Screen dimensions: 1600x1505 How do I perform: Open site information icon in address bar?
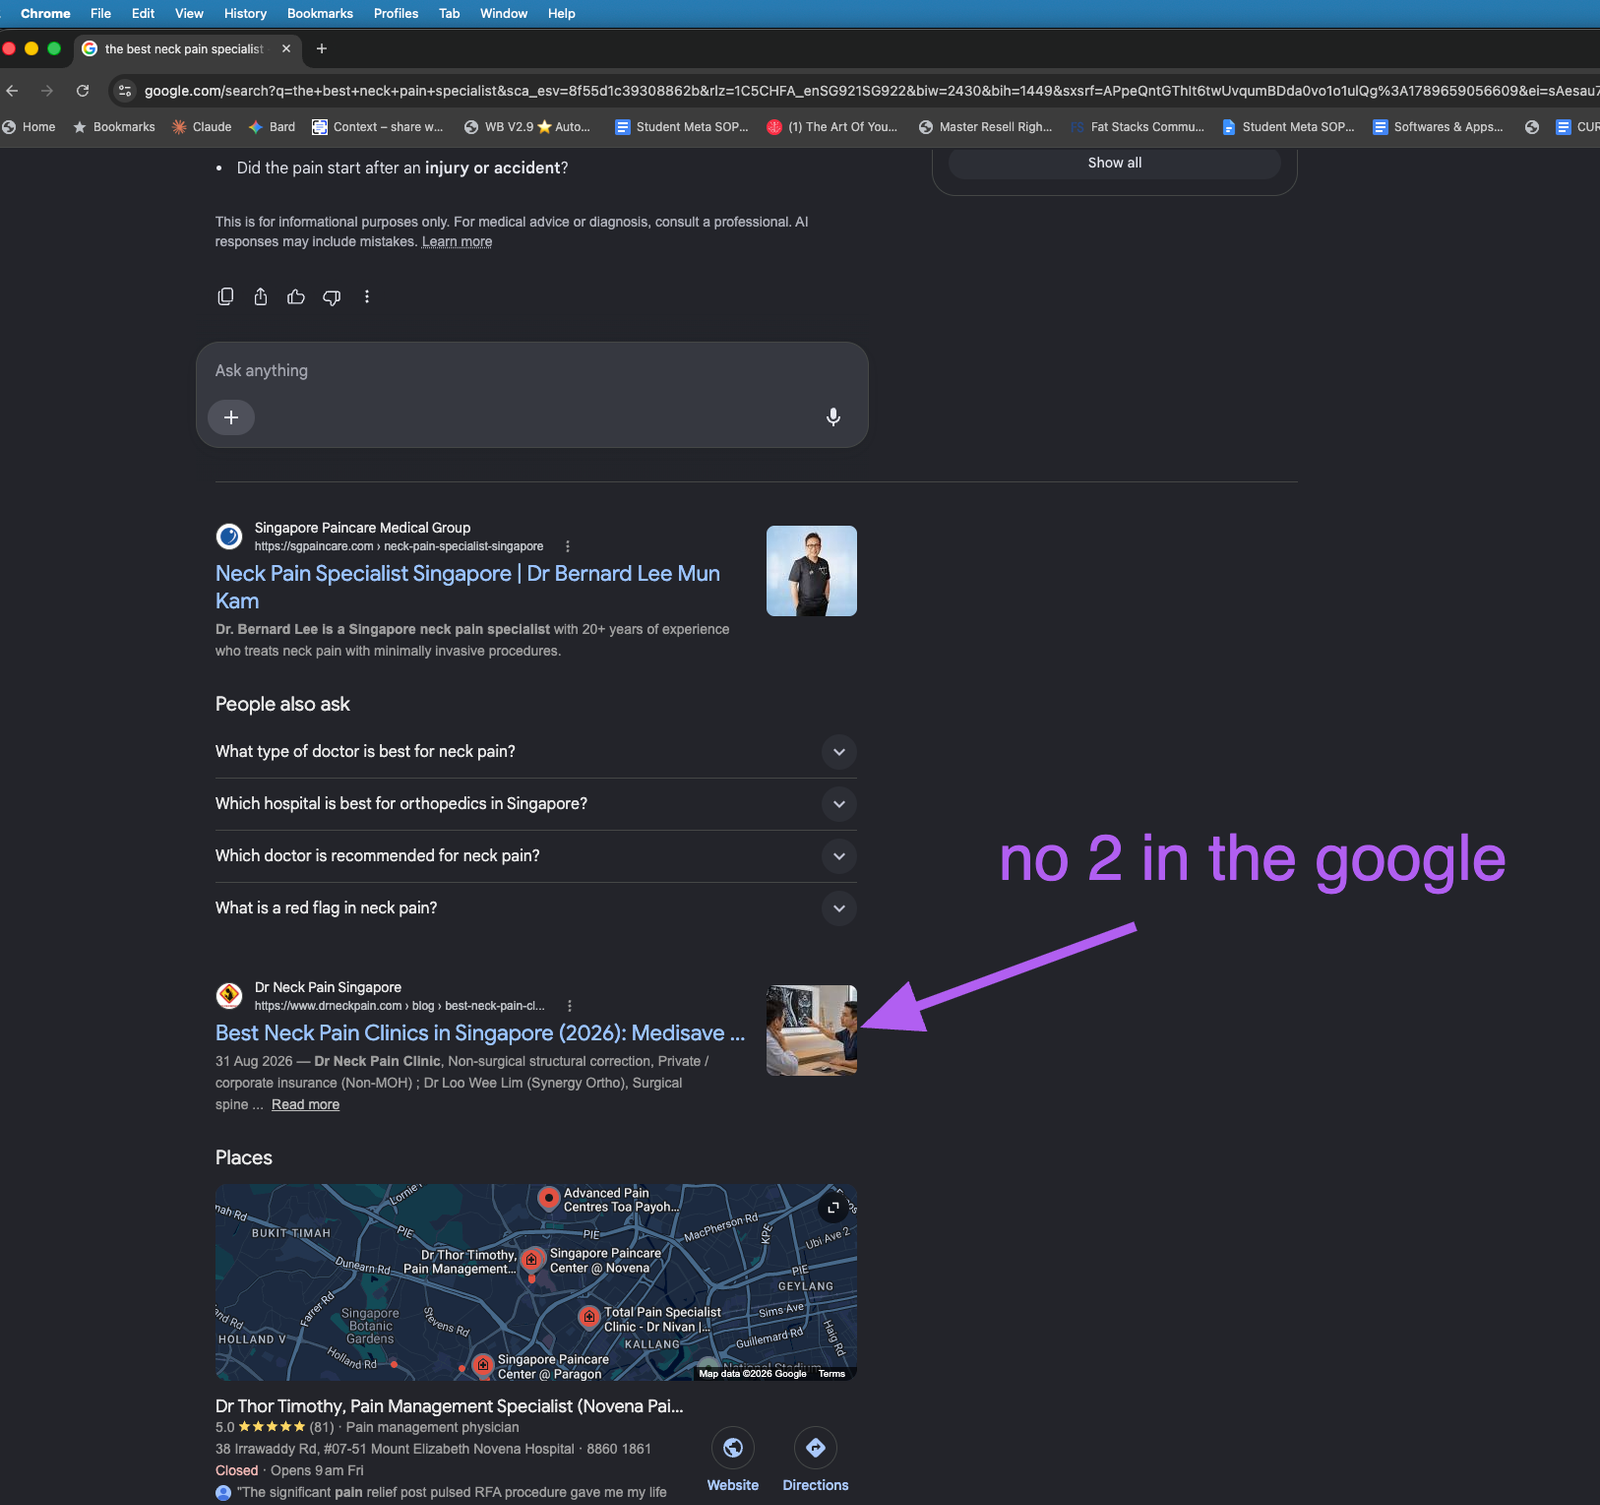click(x=125, y=91)
